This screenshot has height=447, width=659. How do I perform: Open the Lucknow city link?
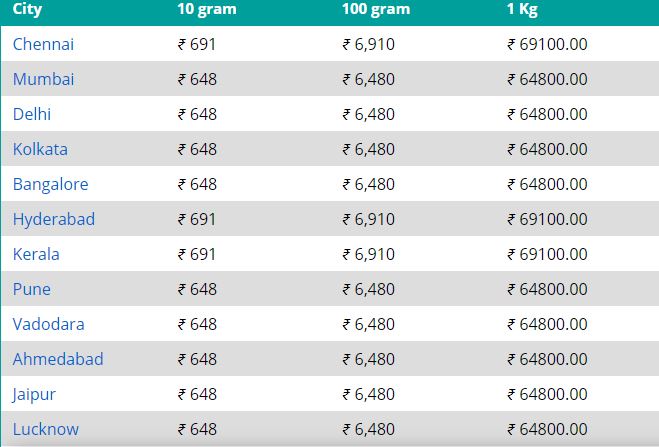(x=46, y=429)
